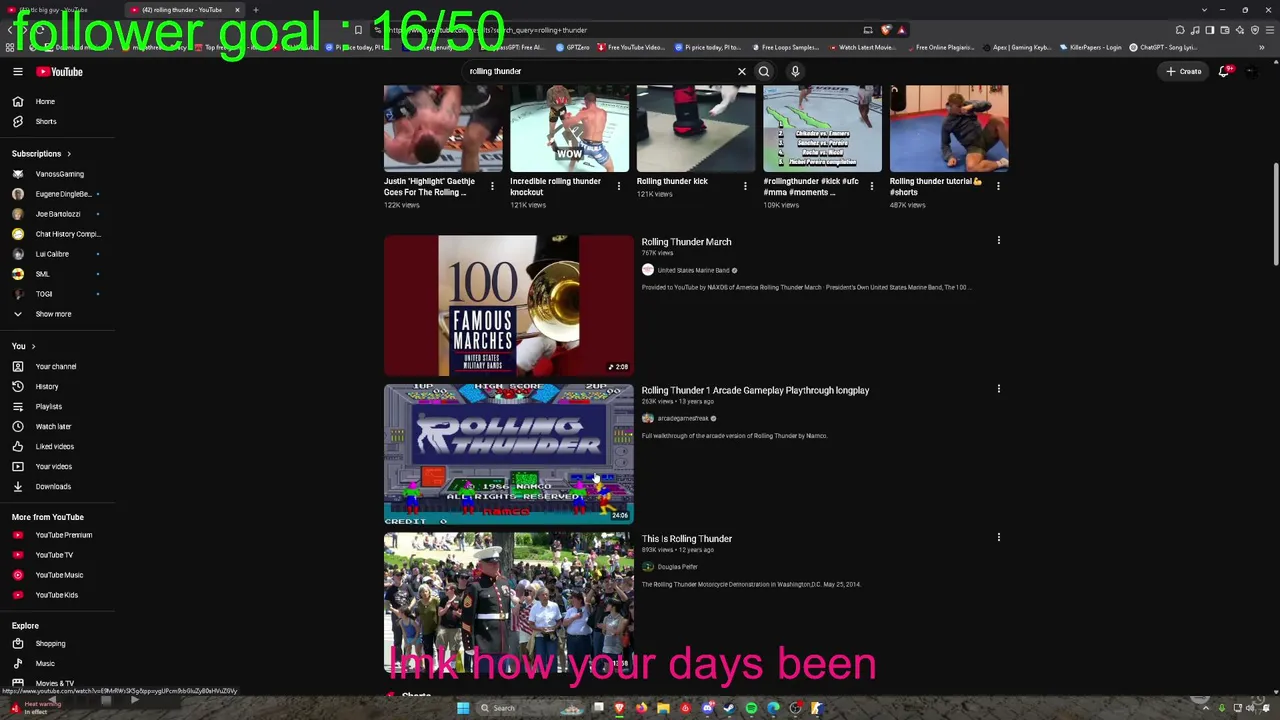
Task: Open Your channel in the sidebar
Action: pos(57,366)
